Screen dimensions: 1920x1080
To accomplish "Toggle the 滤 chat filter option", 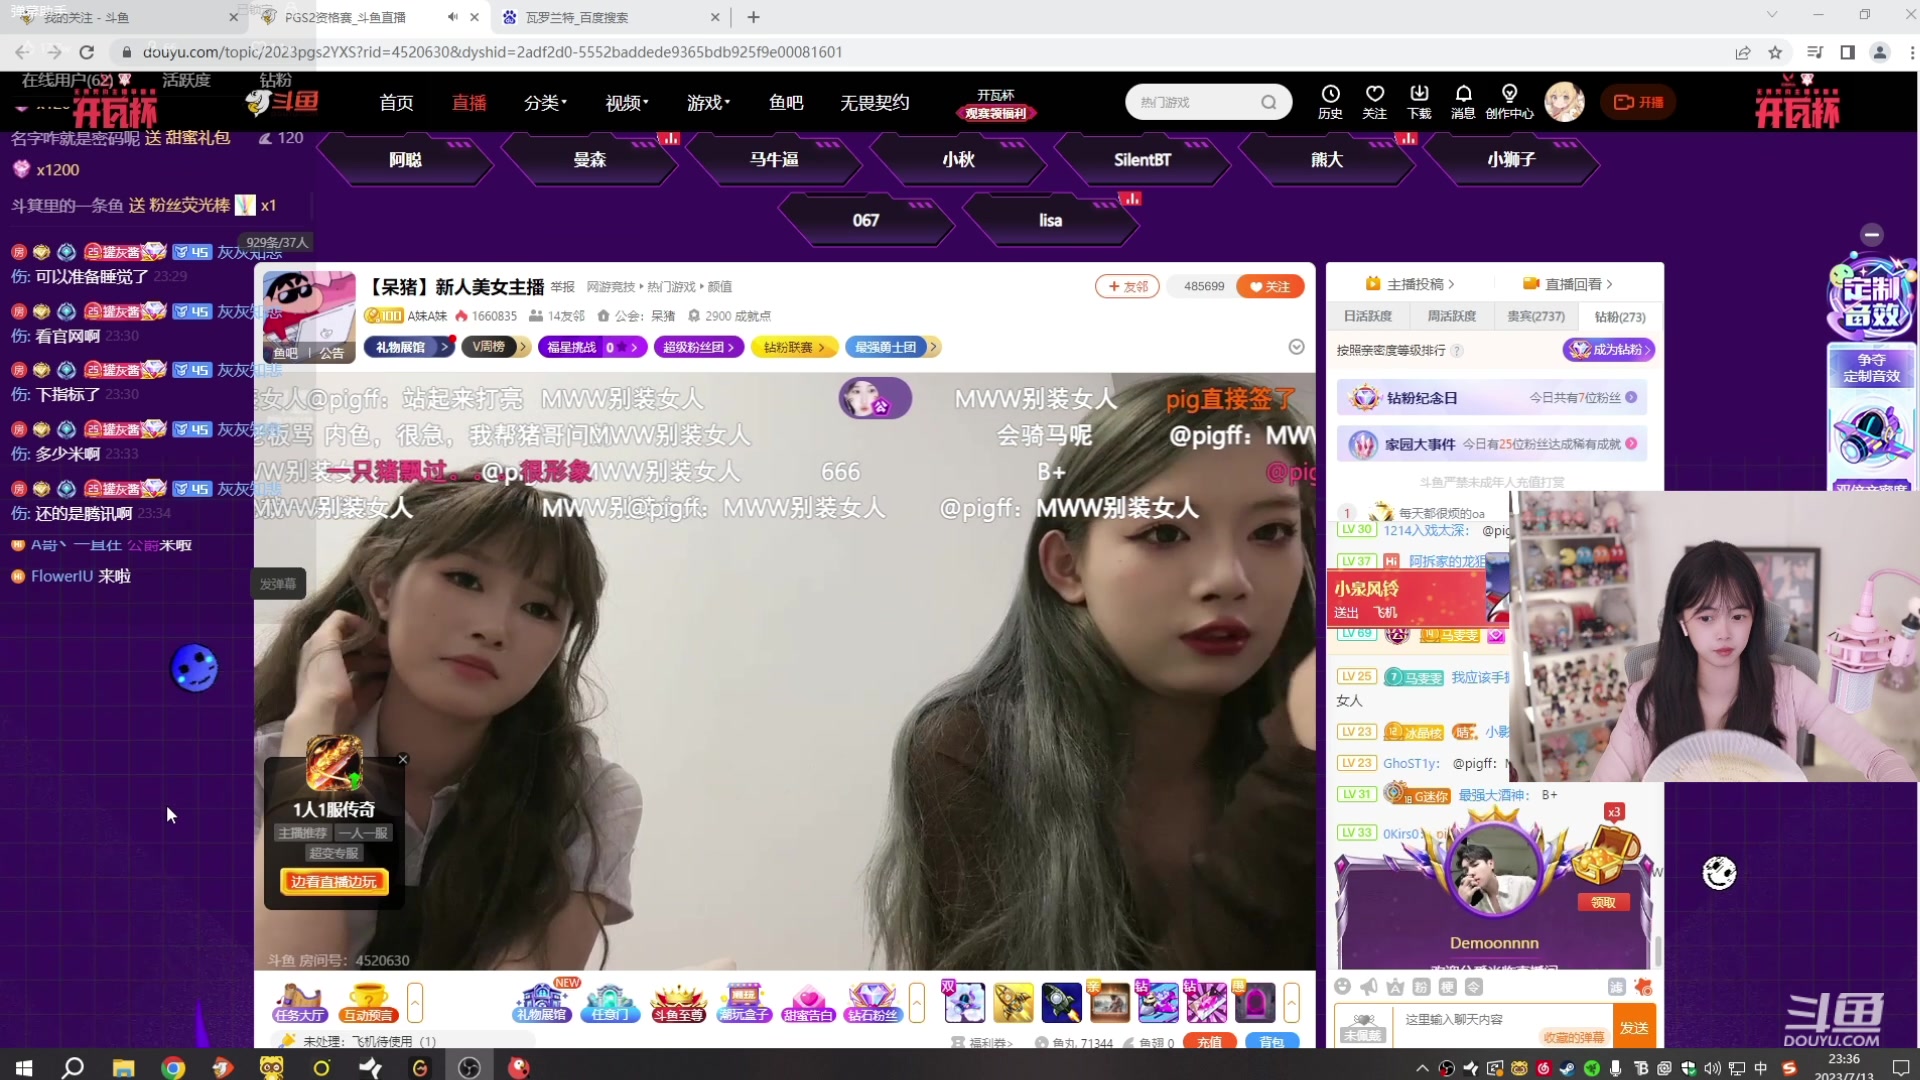I will pyautogui.click(x=1616, y=987).
